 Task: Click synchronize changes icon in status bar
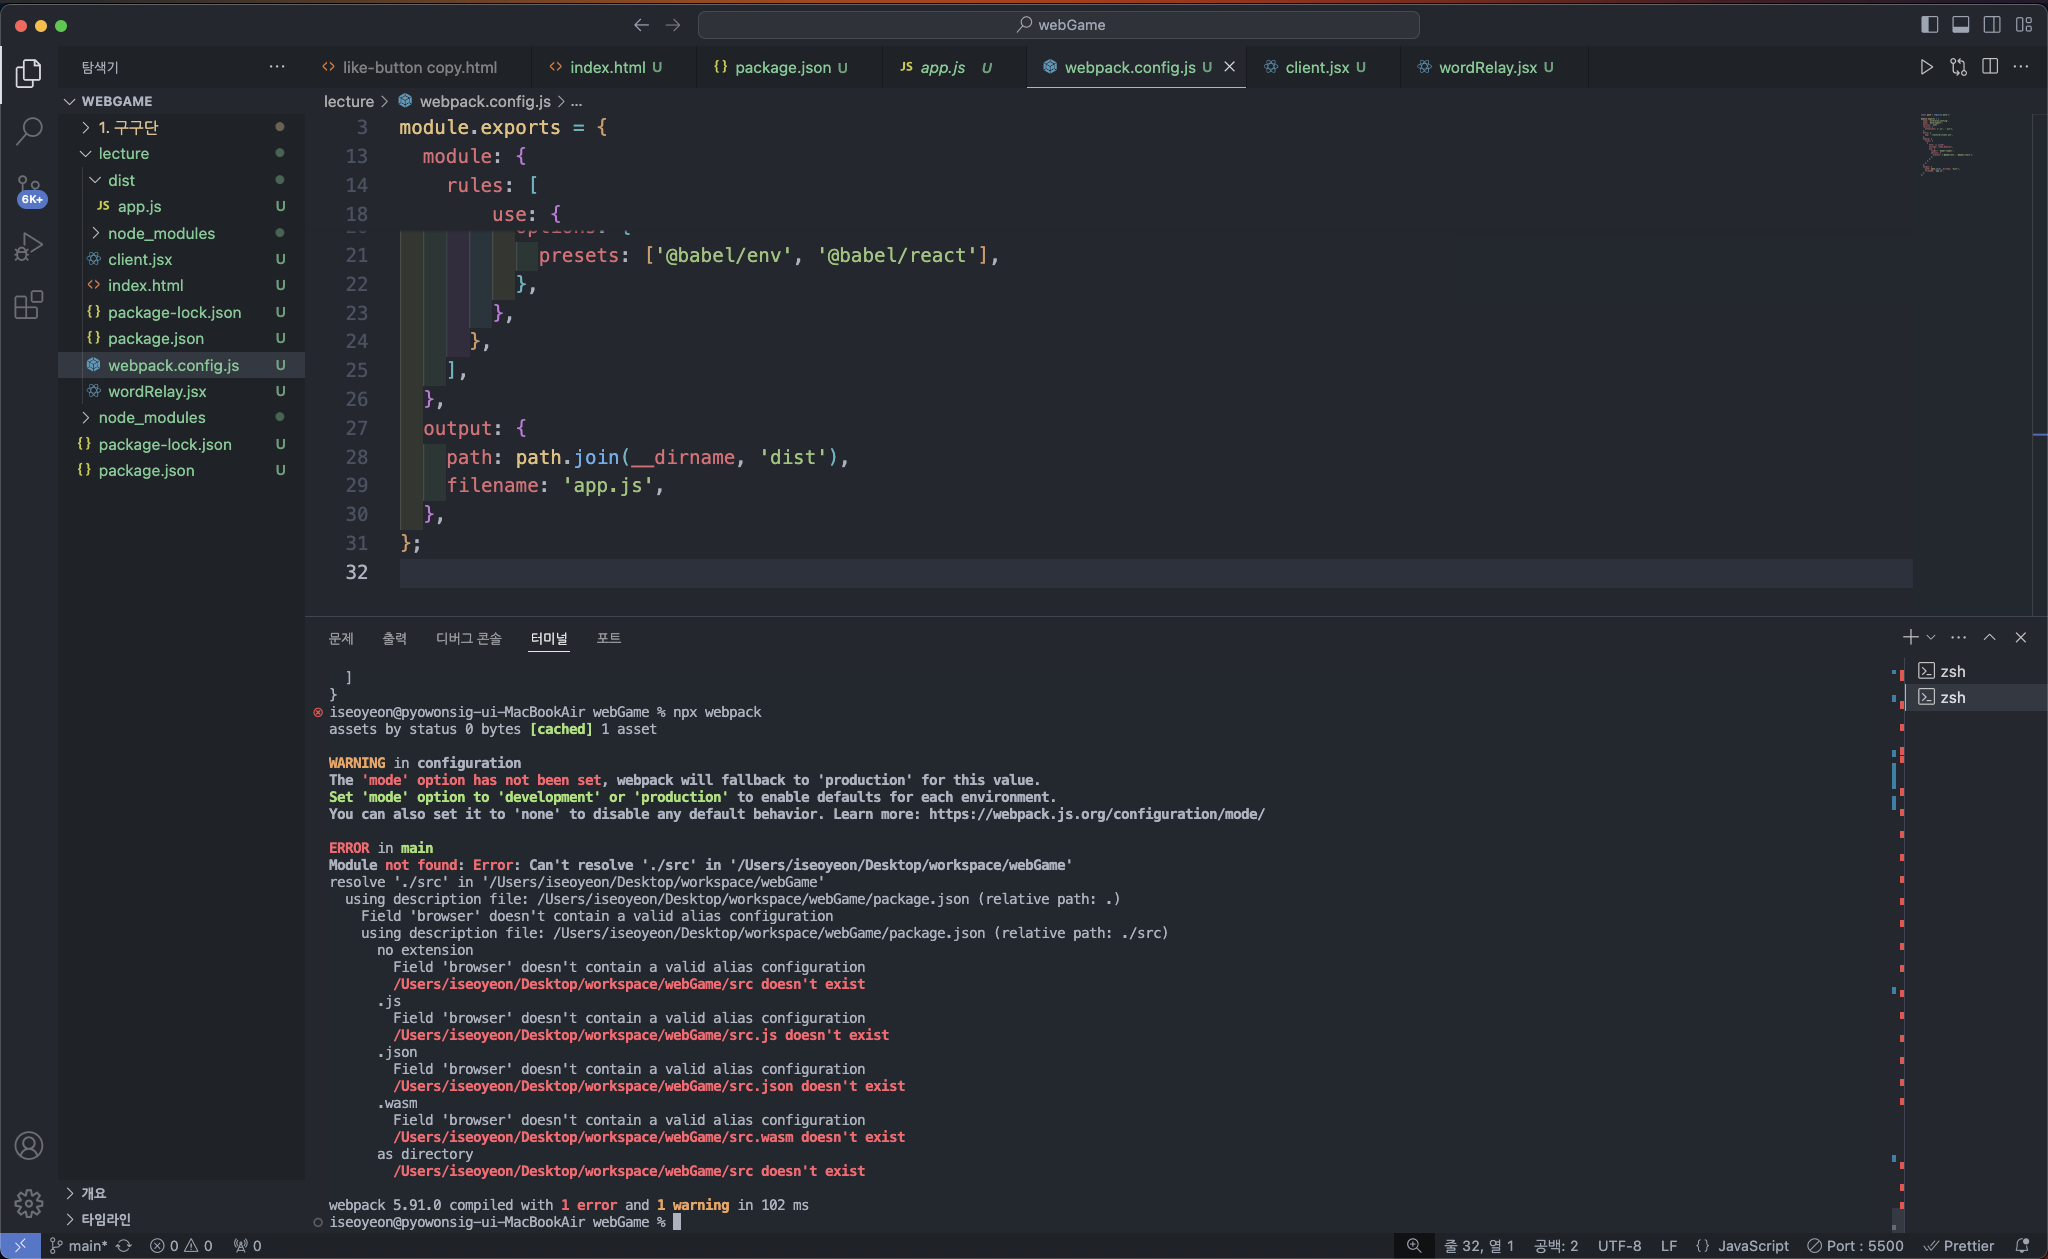coord(124,1246)
